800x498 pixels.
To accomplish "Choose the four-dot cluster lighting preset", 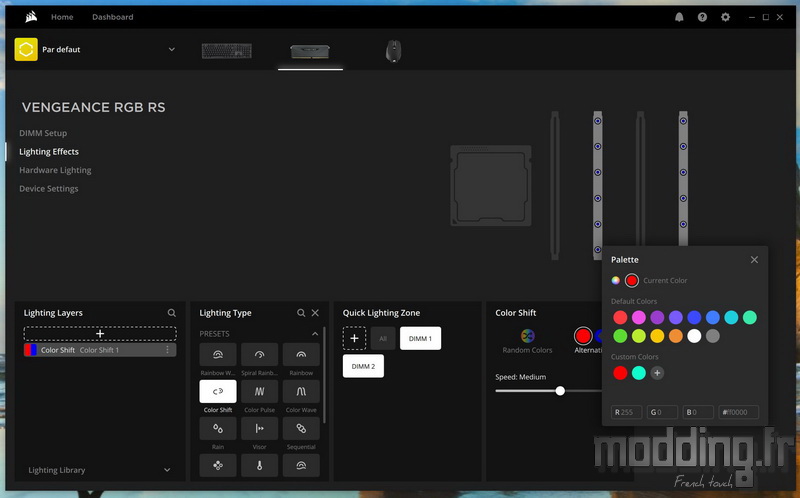I will pyautogui.click(x=218, y=465).
